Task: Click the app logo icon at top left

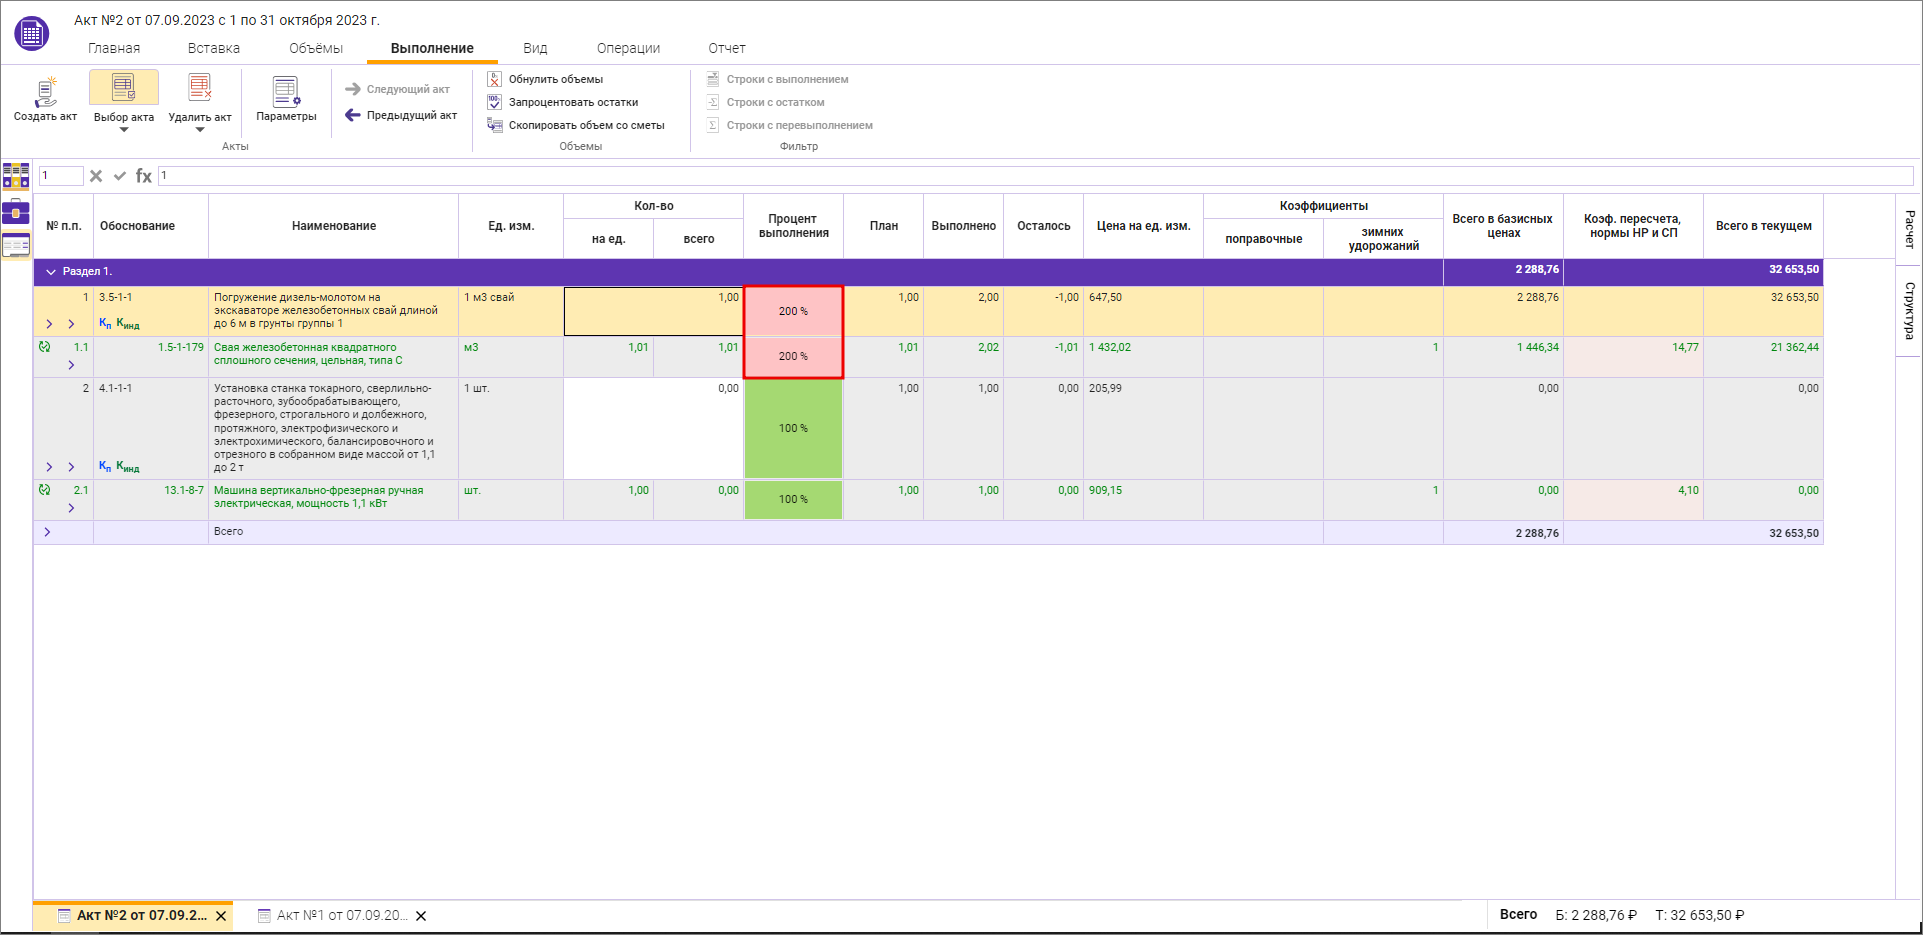Action: [x=32, y=33]
